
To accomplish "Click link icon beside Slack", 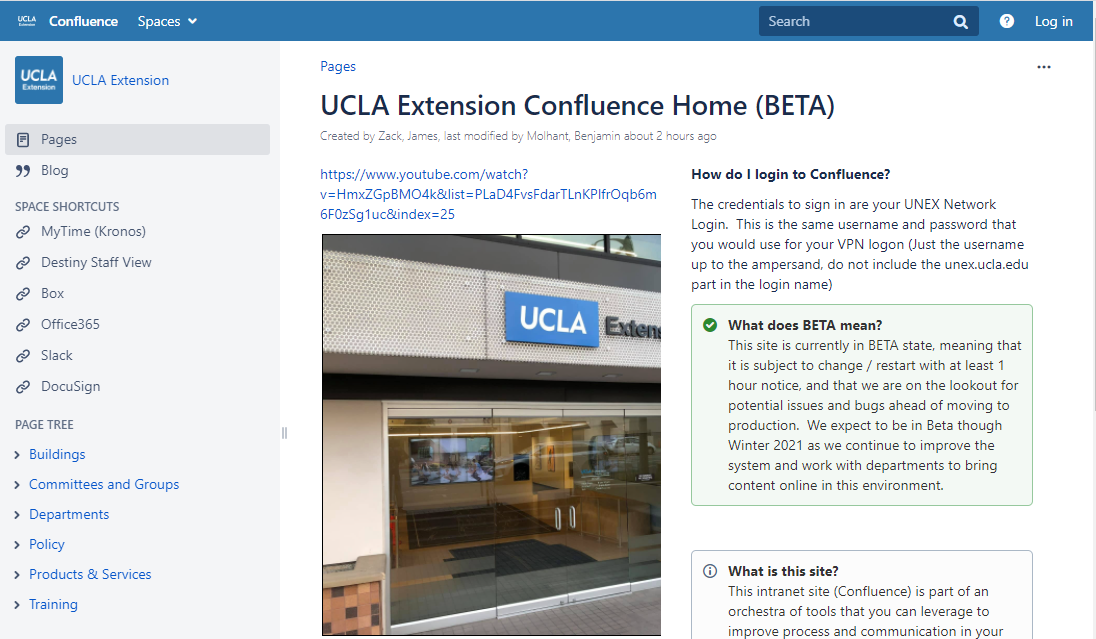I will [x=23, y=356].
